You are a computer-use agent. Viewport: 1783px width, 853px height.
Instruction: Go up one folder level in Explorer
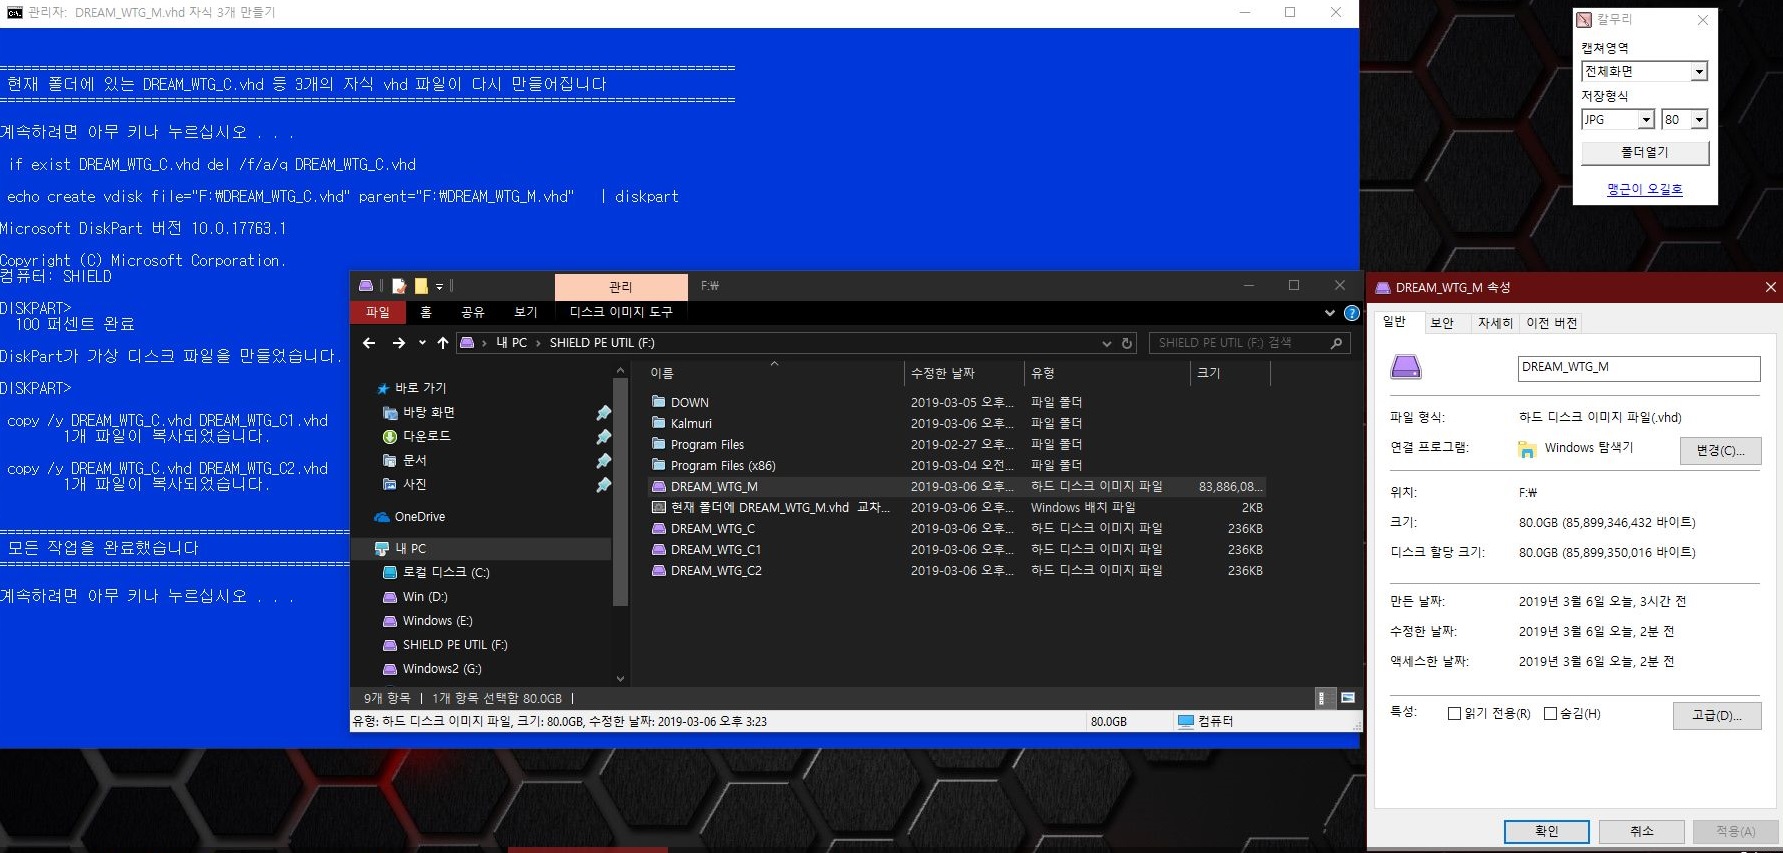(442, 343)
